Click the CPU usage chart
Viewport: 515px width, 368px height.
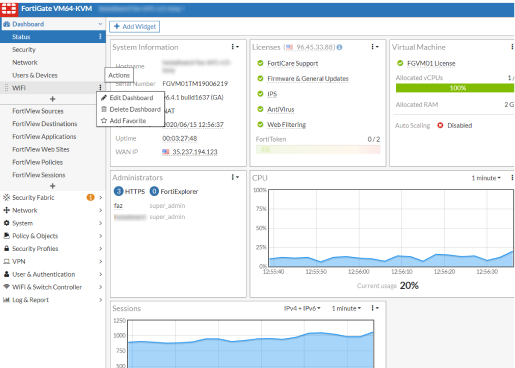(x=391, y=228)
